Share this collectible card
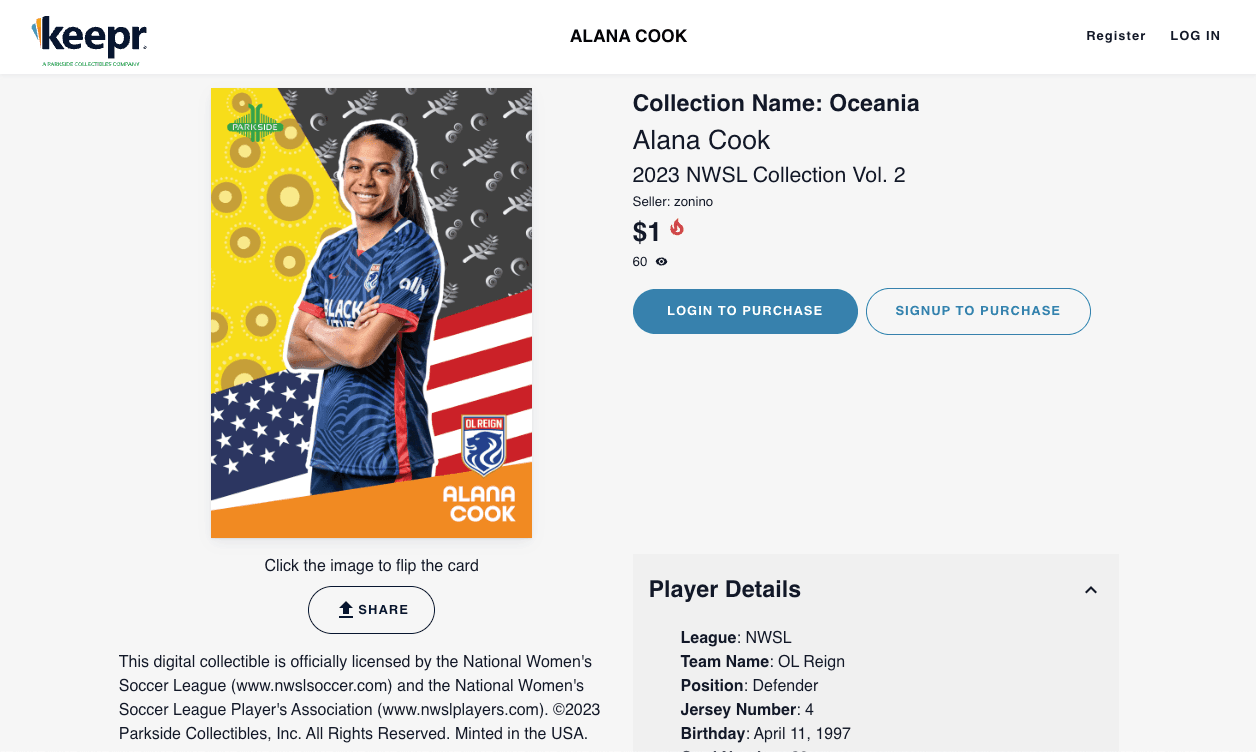The height and width of the screenshot is (752, 1256). tap(371, 610)
